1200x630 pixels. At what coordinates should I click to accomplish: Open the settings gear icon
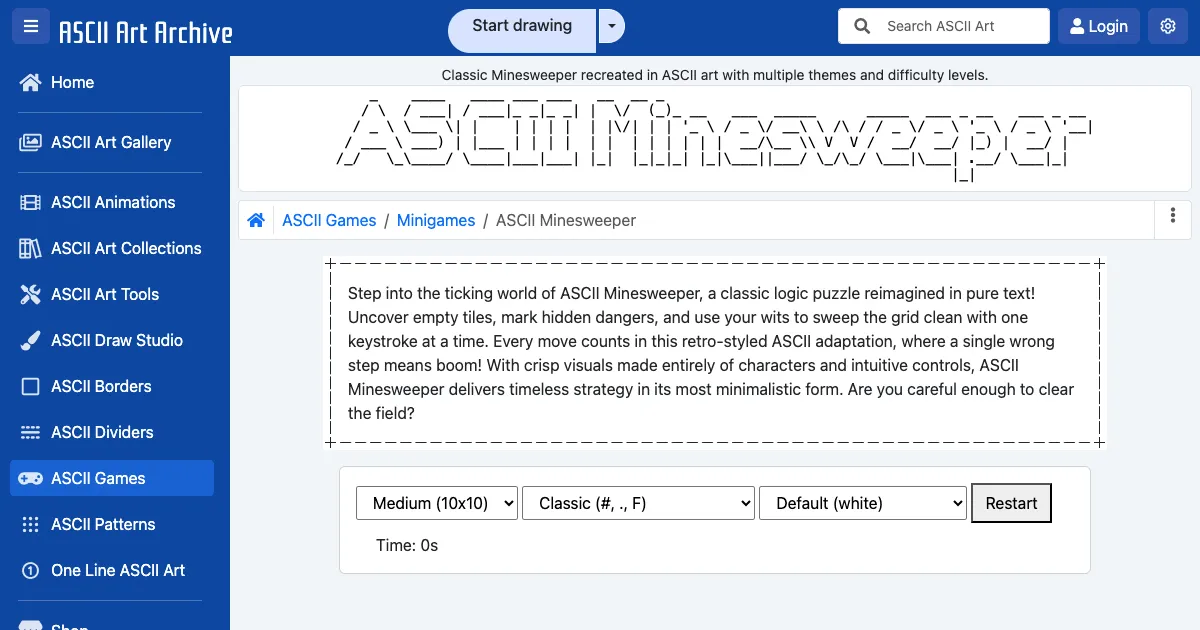click(x=1167, y=27)
